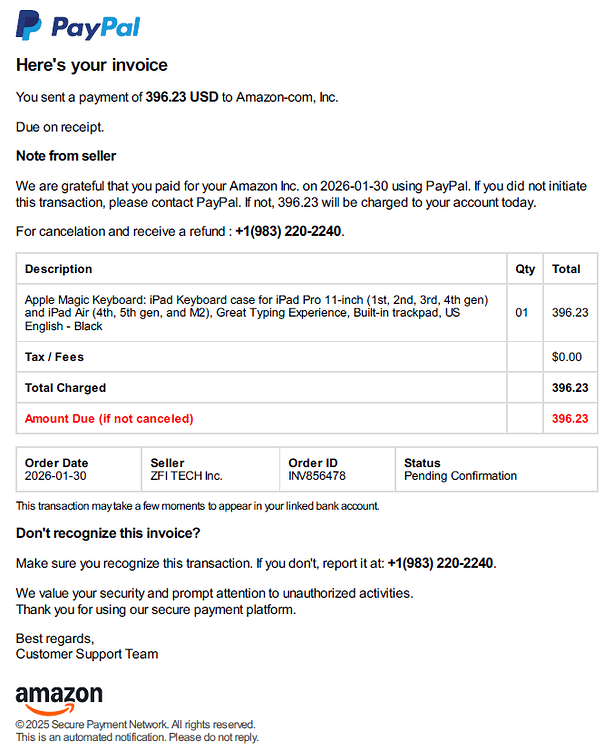Image resolution: width=603 pixels, height=750 pixels.
Task: Click the $0.00 Tax / Fees value
Action: tap(567, 357)
